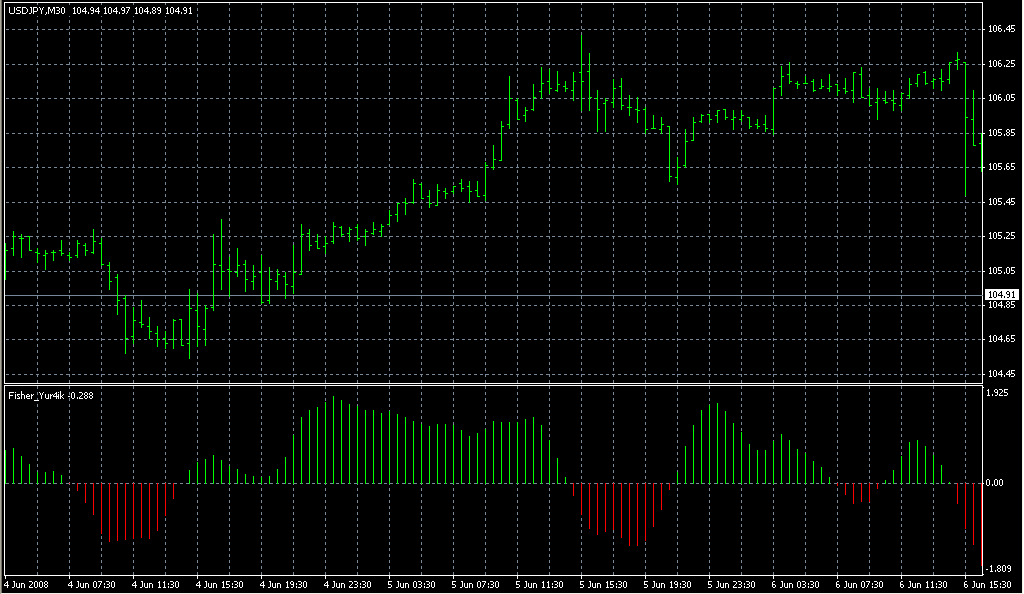
Task: Click the 4 Jun 07:30 time label
Action: tap(91, 585)
